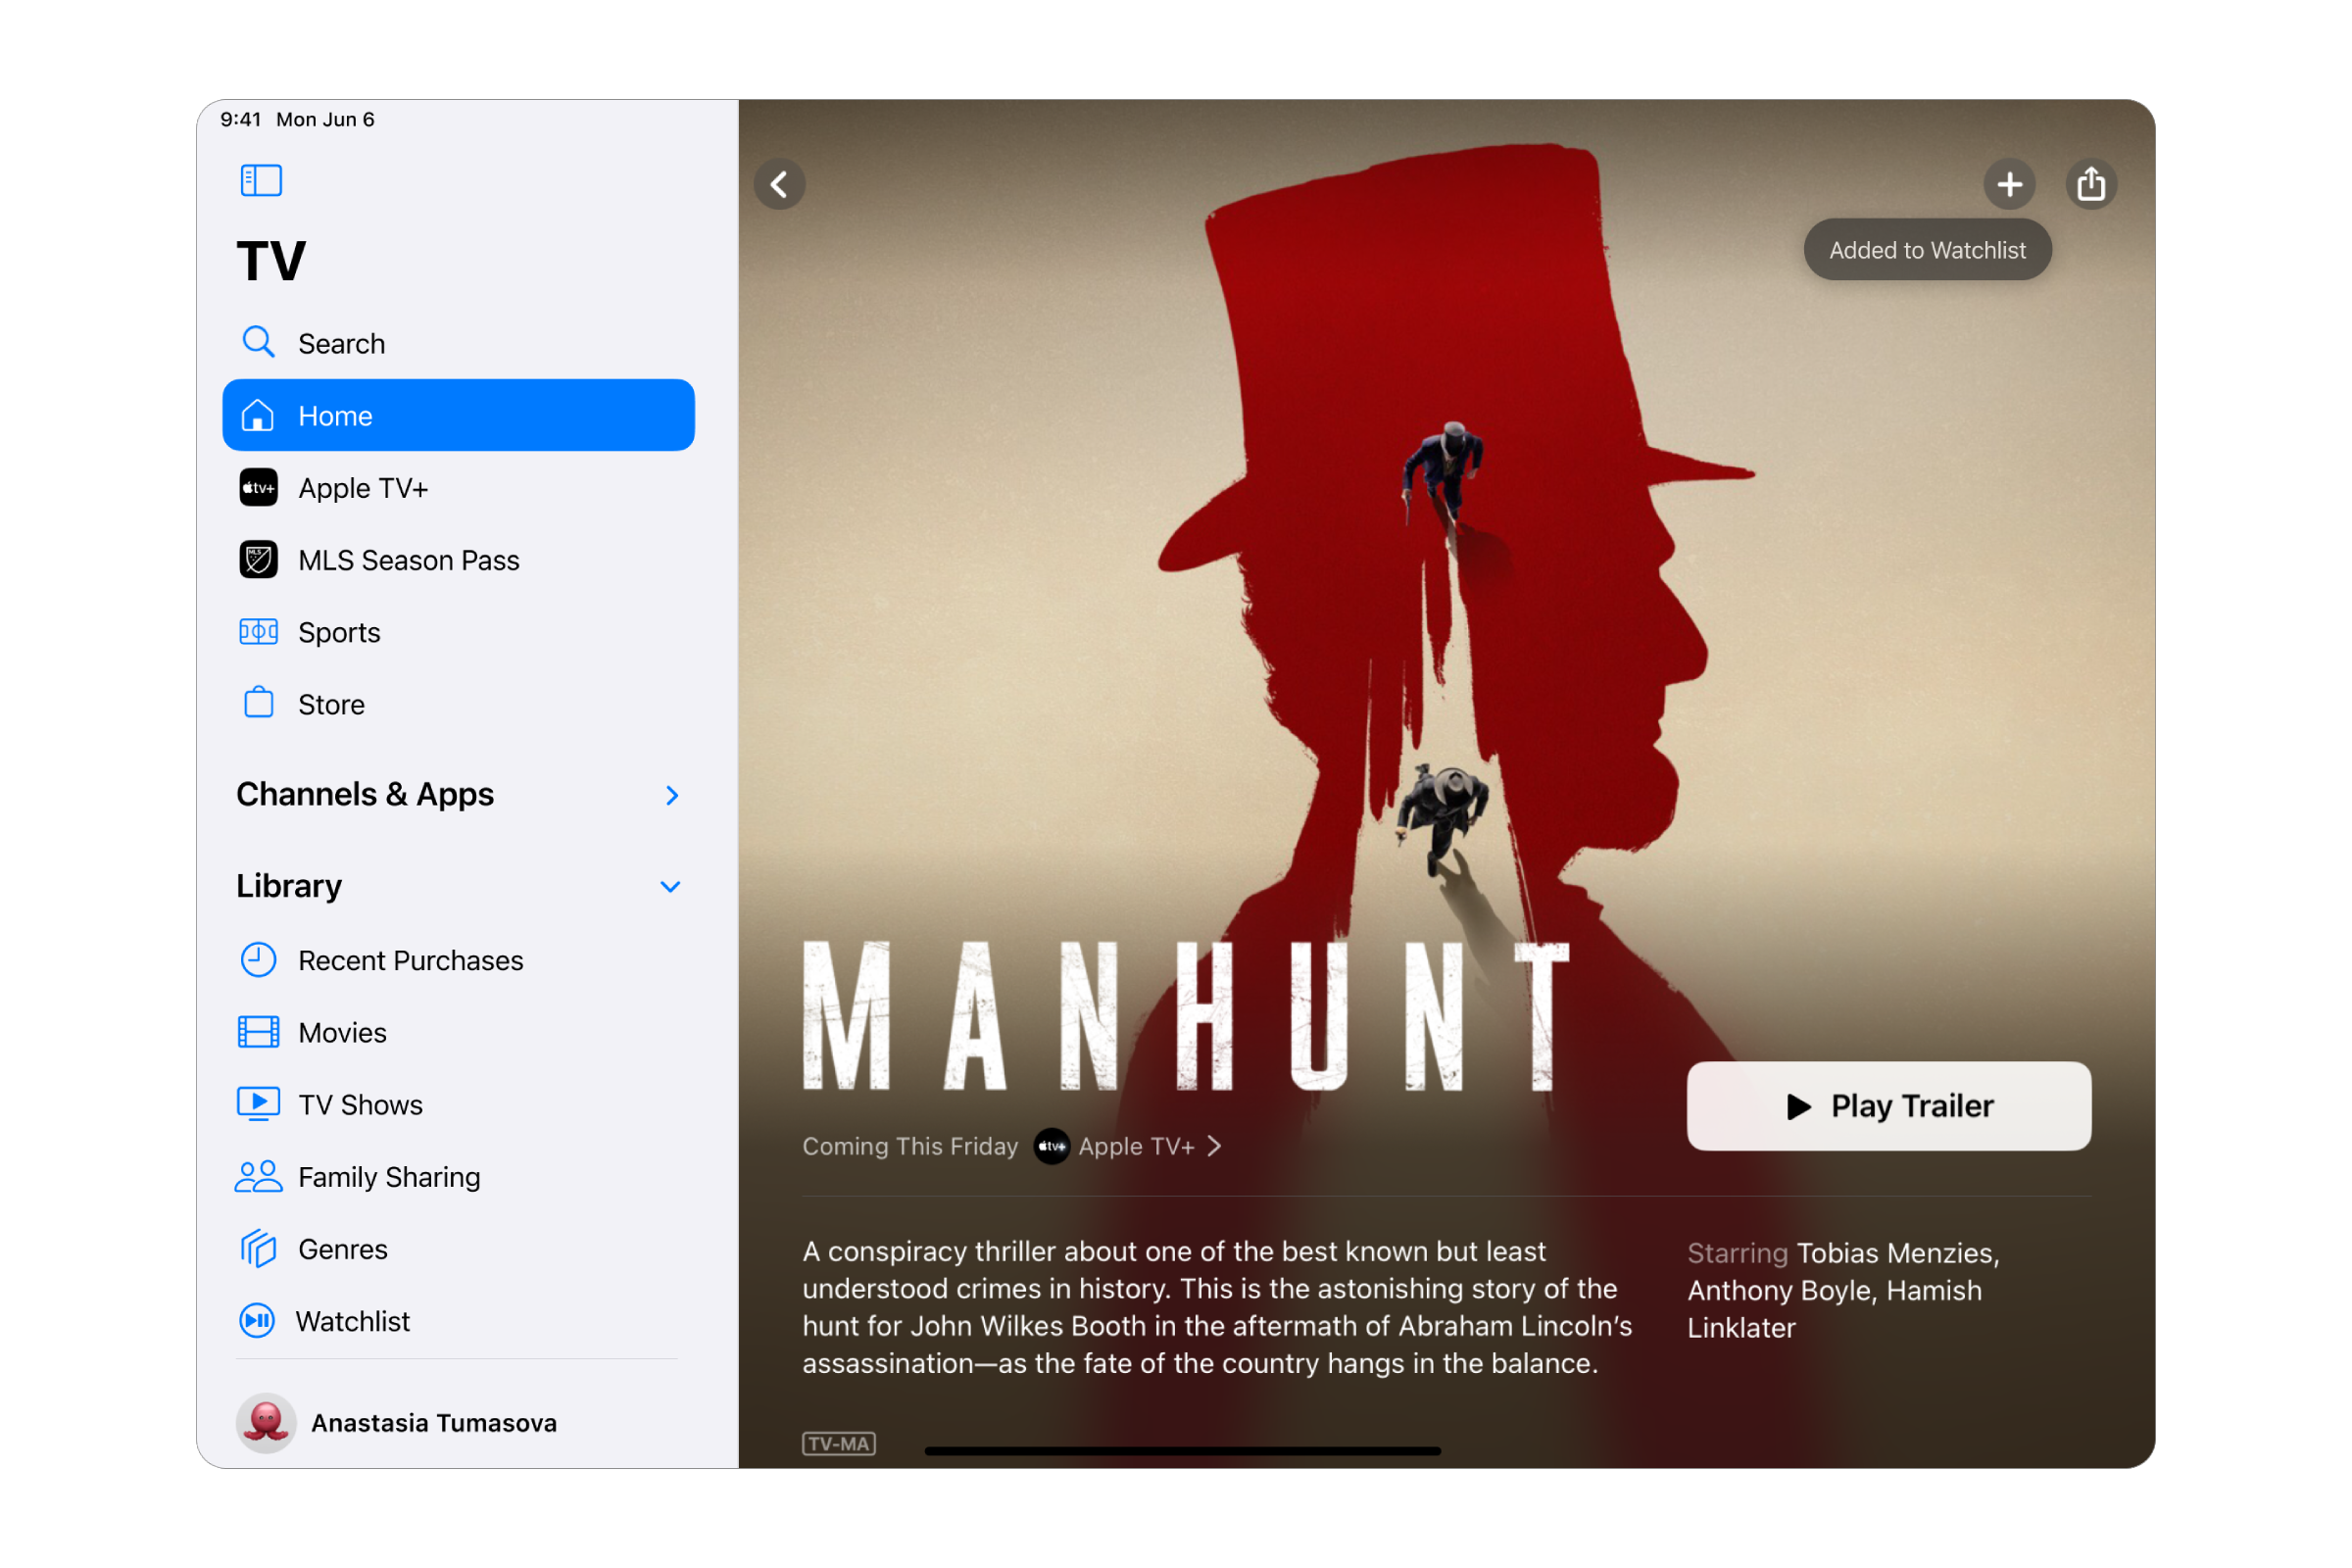2352x1568 pixels.
Task: Click the 9:41 status bar time
Action: [x=240, y=119]
